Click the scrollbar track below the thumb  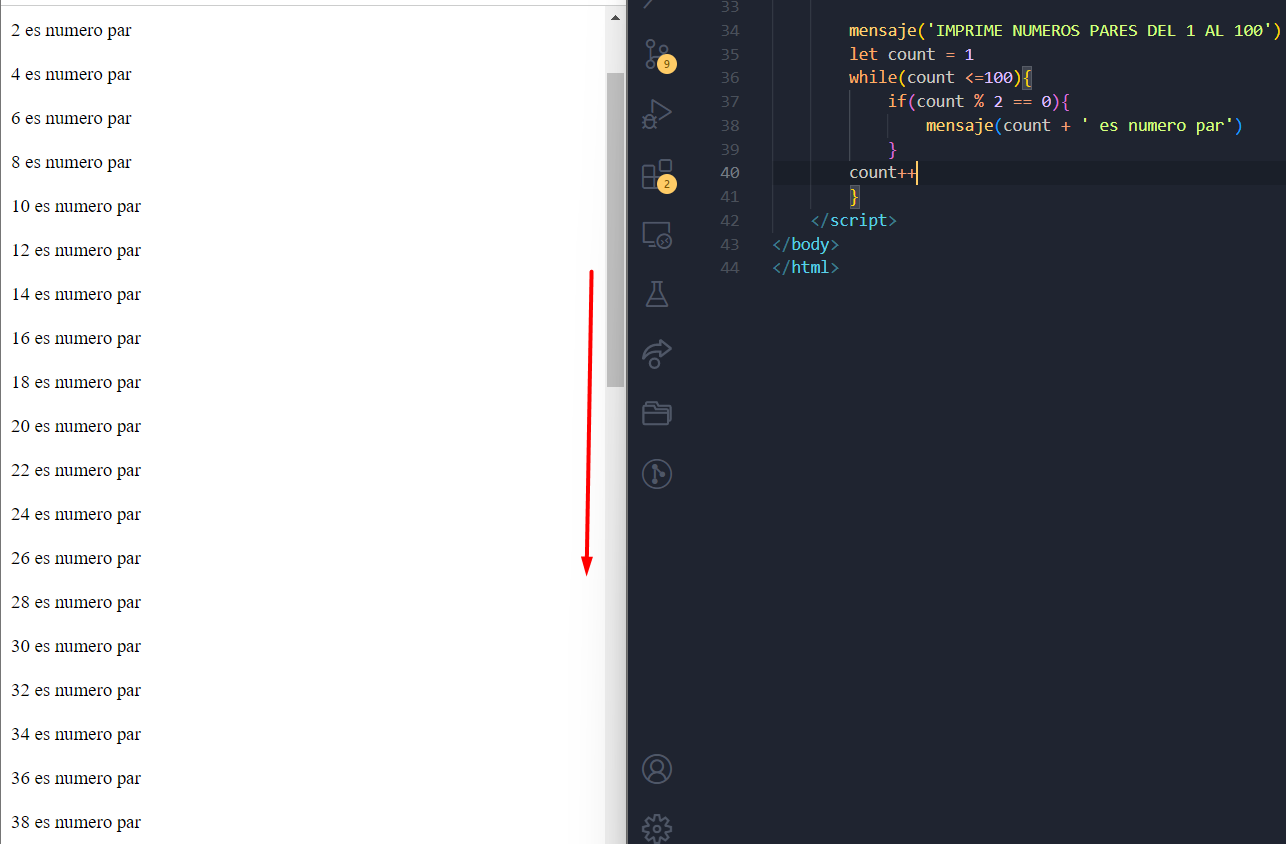point(615,615)
